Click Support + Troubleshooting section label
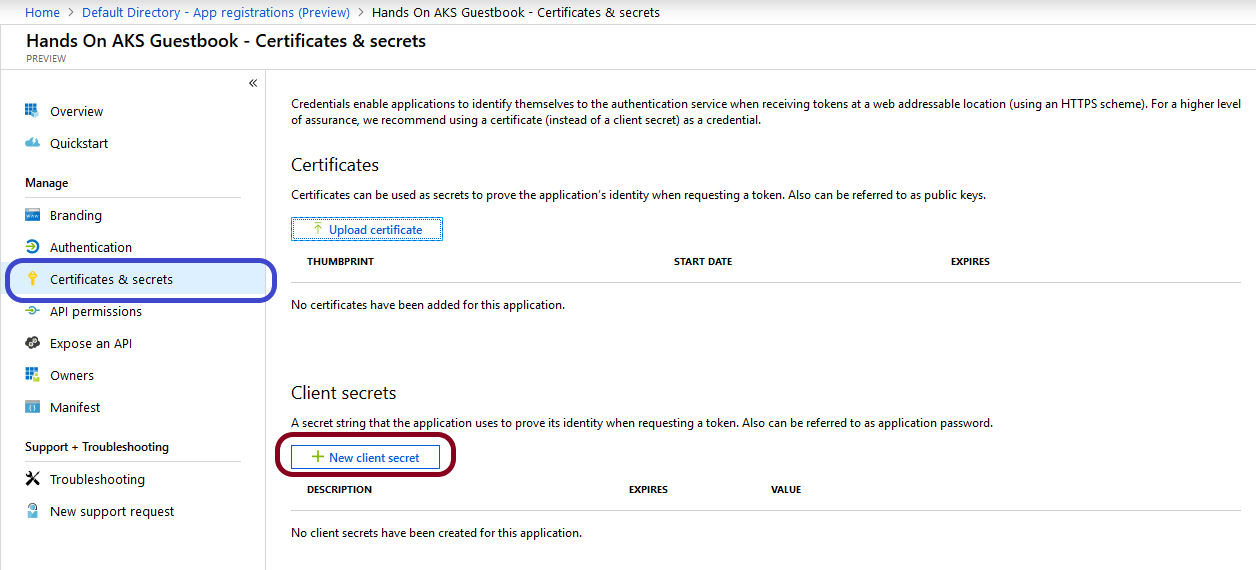 [x=97, y=447]
